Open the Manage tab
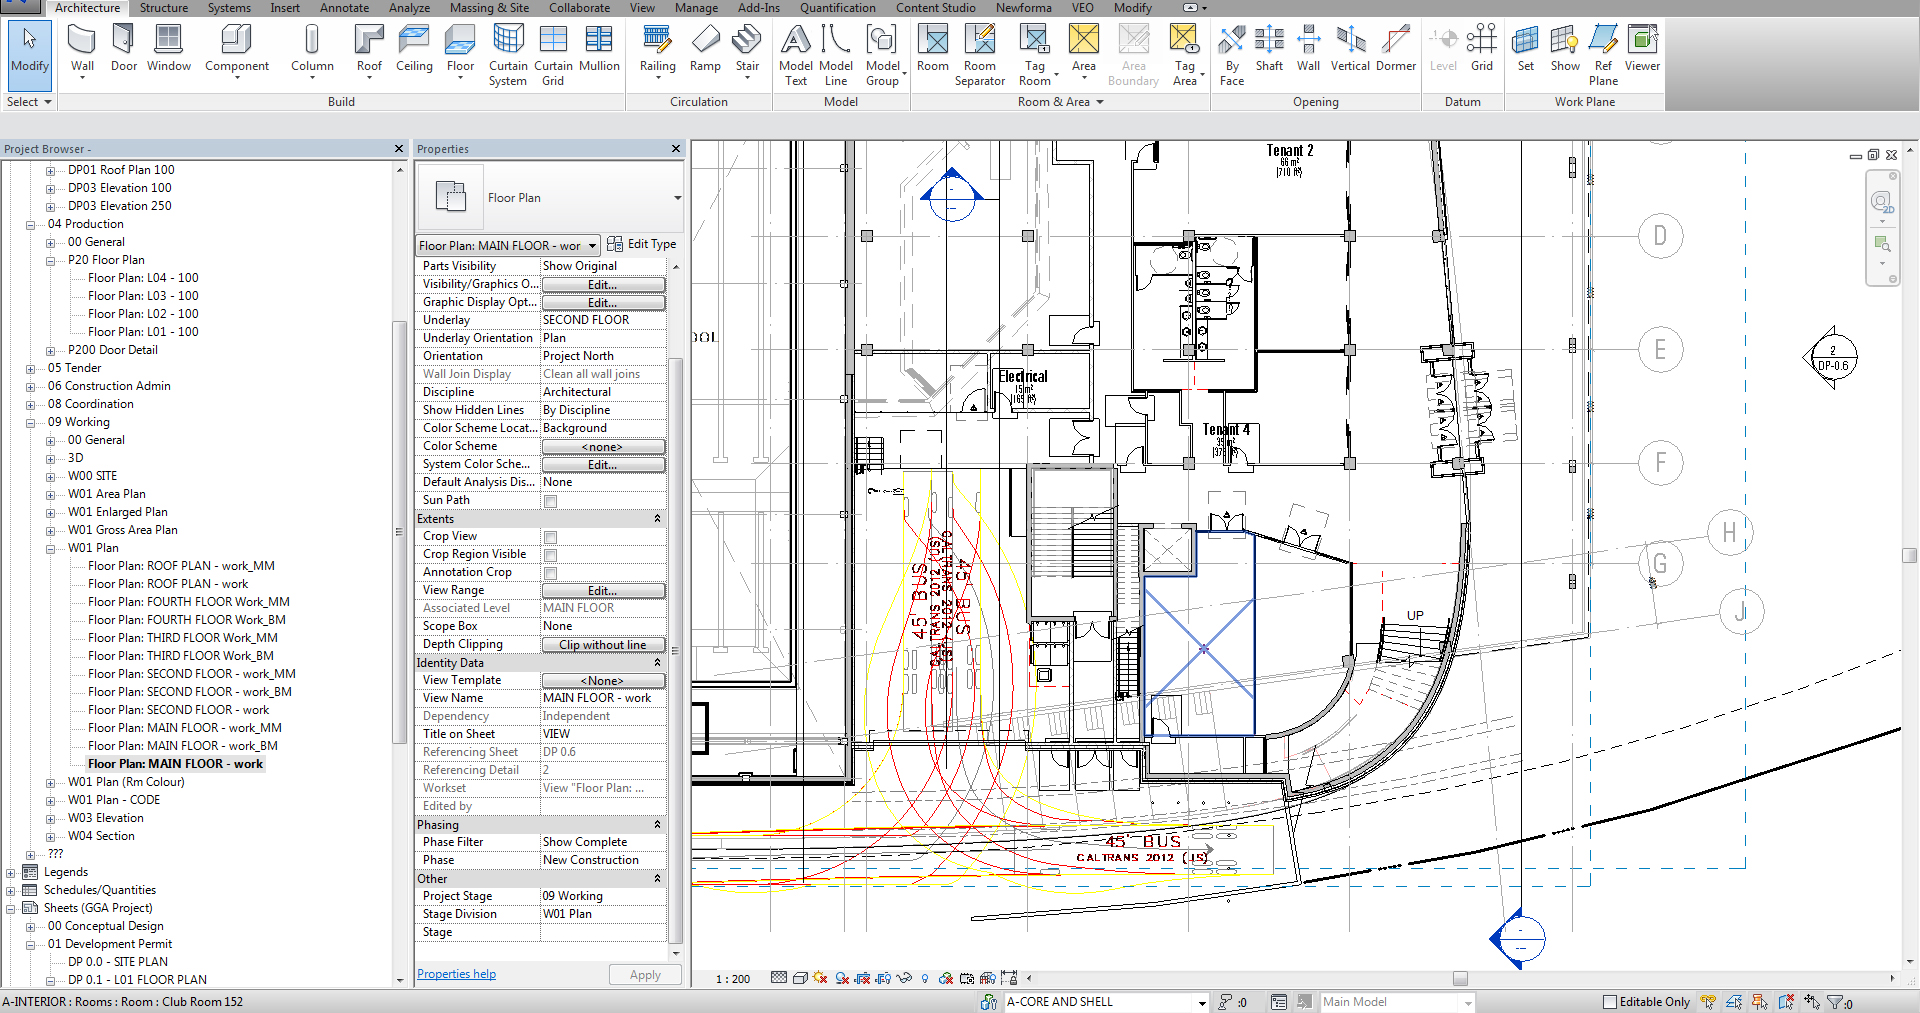Screen dimensions: 1920x1013 [x=696, y=8]
